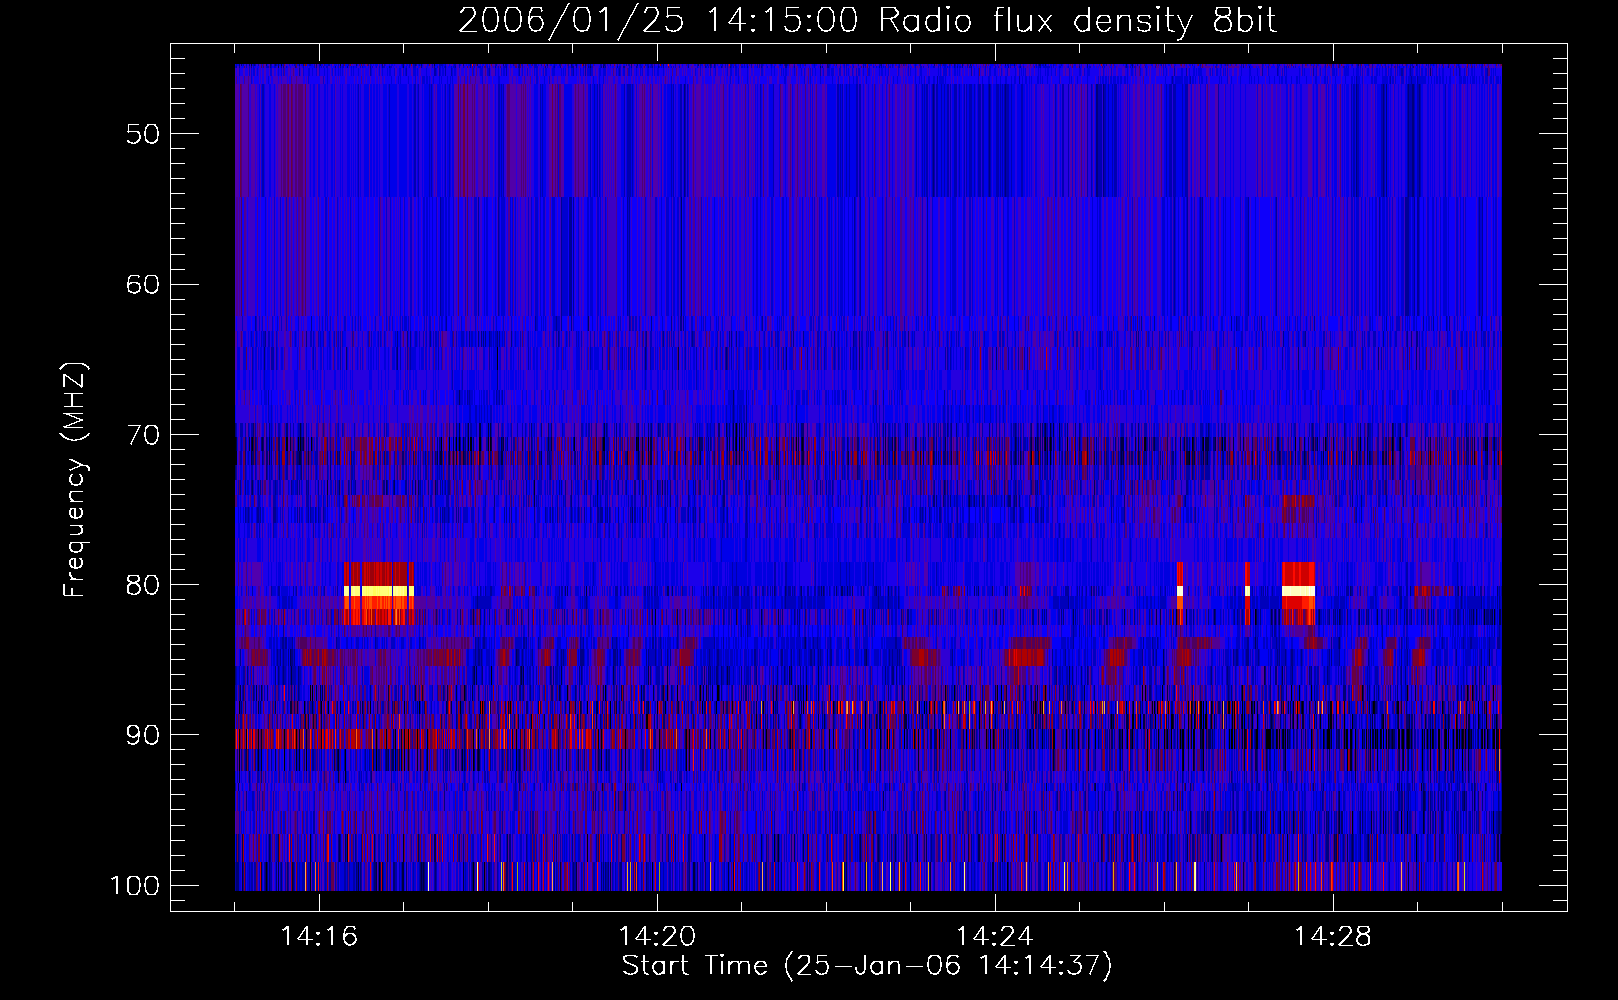Viewport: 1618px width, 1000px height.
Task: Click the '80' frequency tick label
Action: [x=142, y=585]
